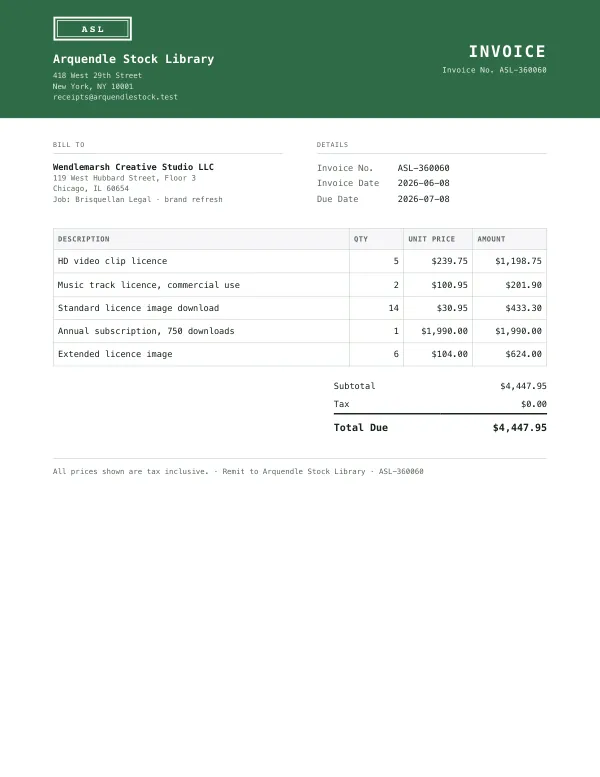Select the due date 2026-07-08
The height and width of the screenshot is (777, 600).
pyautogui.click(x=423, y=199)
